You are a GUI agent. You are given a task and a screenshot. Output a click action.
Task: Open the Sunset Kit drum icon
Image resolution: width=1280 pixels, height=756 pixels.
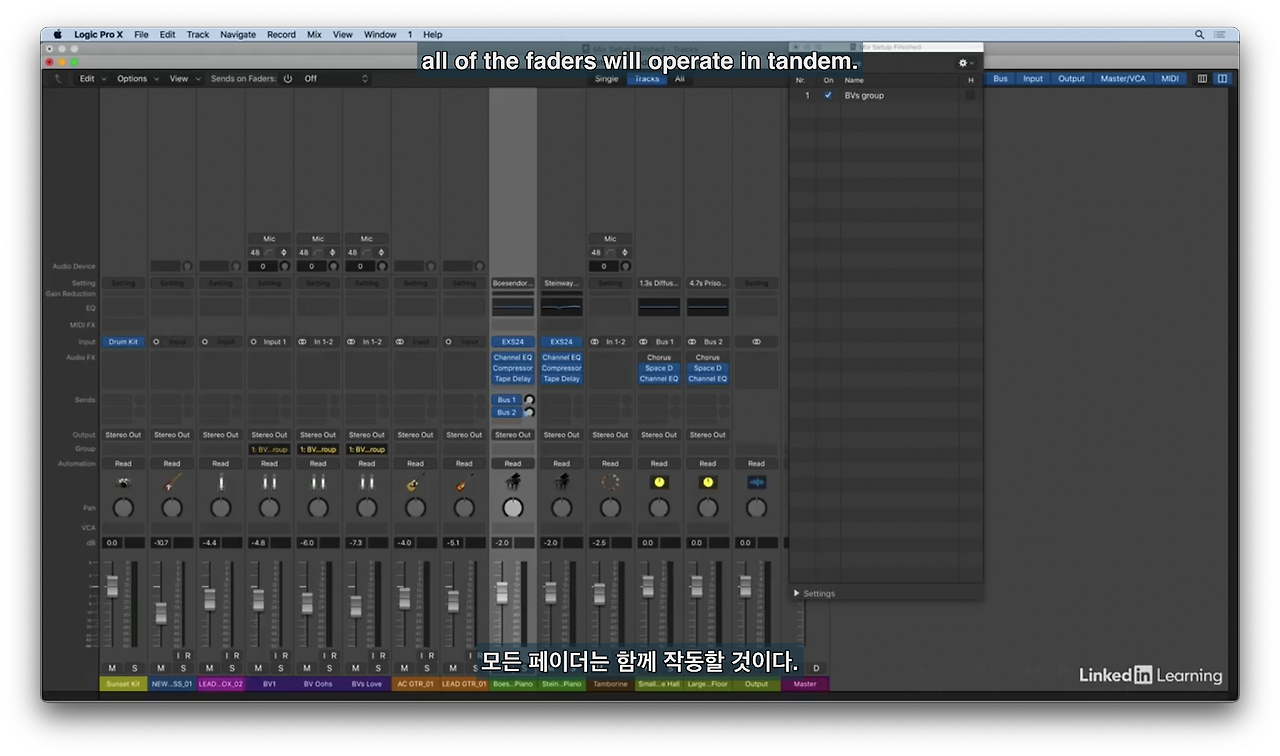123,483
